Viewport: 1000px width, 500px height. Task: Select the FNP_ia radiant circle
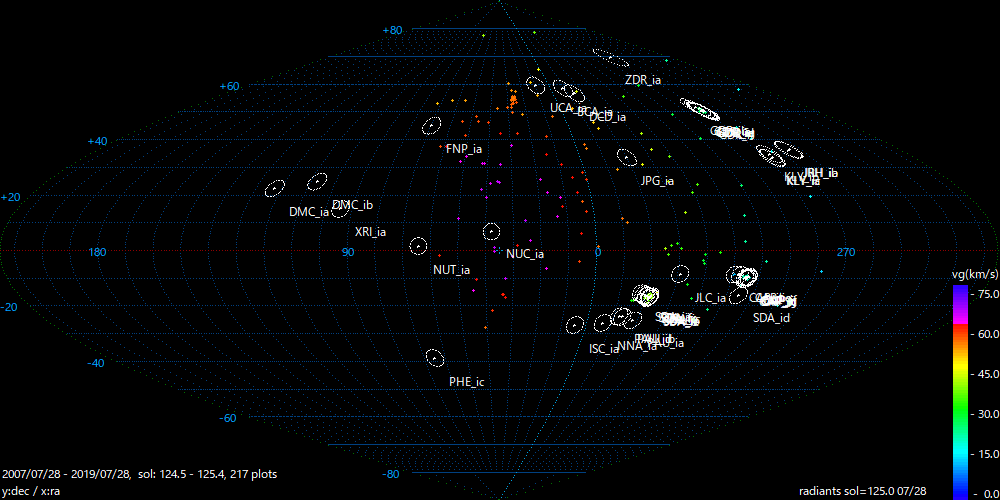432,126
